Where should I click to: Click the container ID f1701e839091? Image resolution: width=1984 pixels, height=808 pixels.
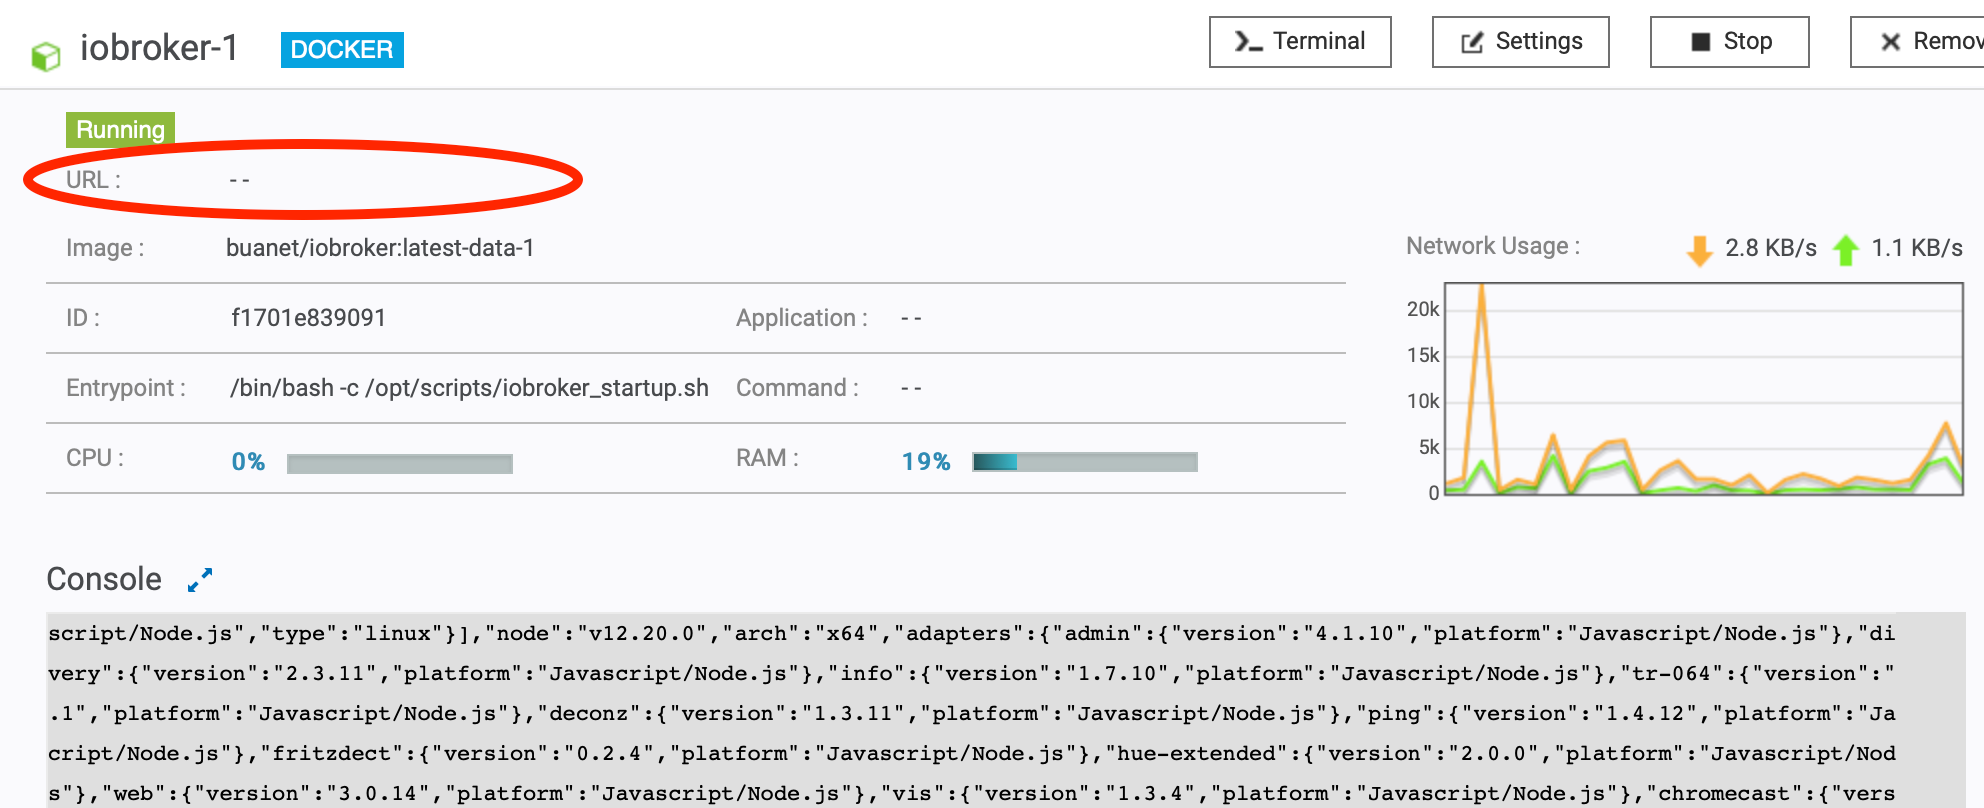(308, 318)
